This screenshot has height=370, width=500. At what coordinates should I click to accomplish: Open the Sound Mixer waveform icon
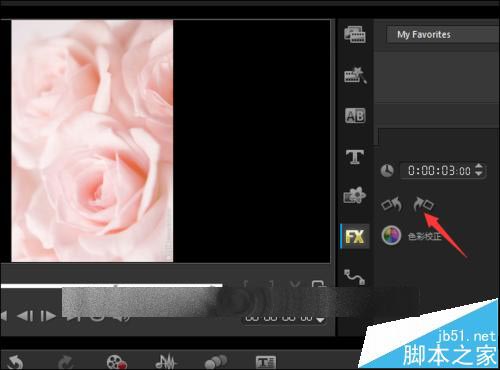[x=166, y=362]
